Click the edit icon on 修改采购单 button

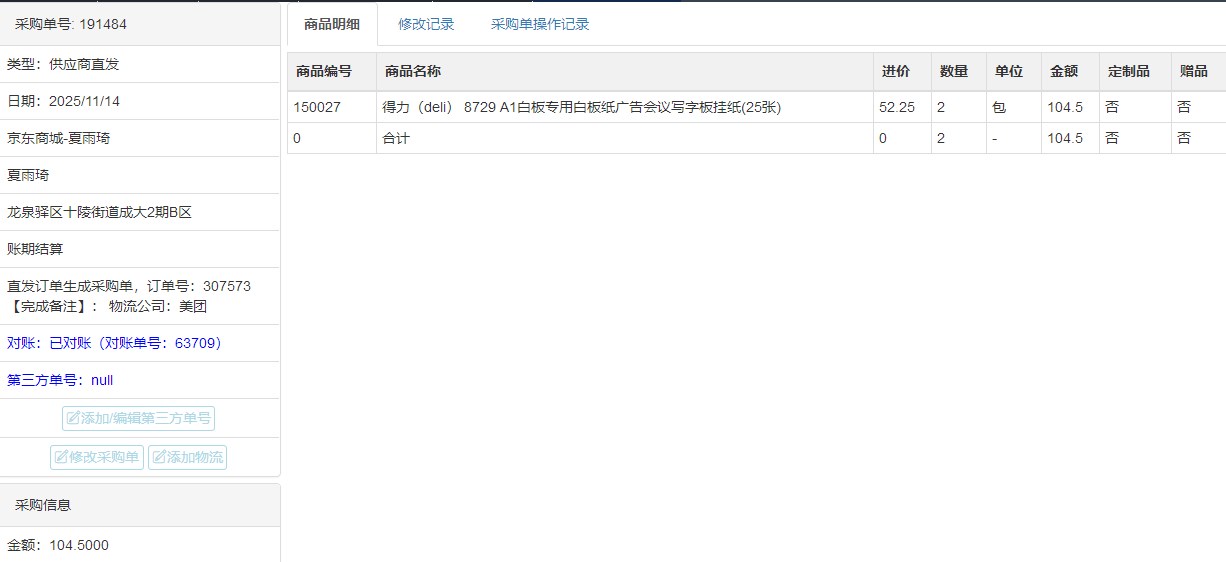(x=61, y=458)
